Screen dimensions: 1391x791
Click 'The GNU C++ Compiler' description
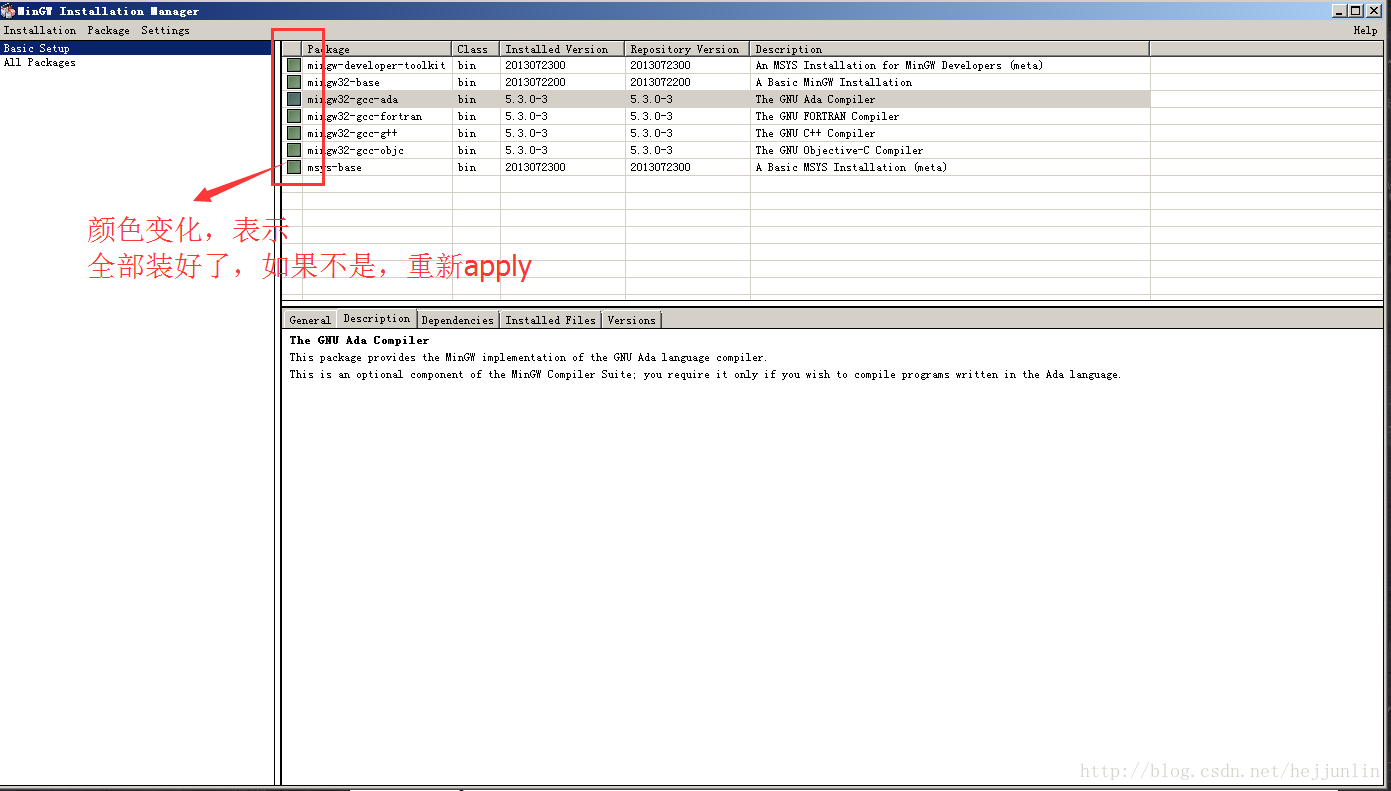pos(815,133)
